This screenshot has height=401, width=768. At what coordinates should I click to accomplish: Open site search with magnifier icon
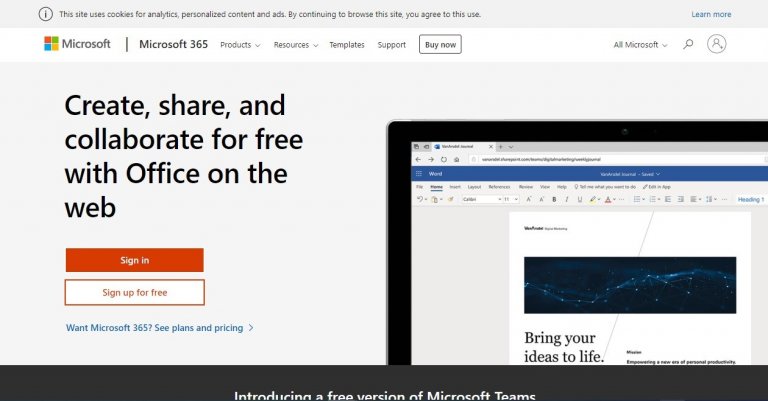point(688,45)
